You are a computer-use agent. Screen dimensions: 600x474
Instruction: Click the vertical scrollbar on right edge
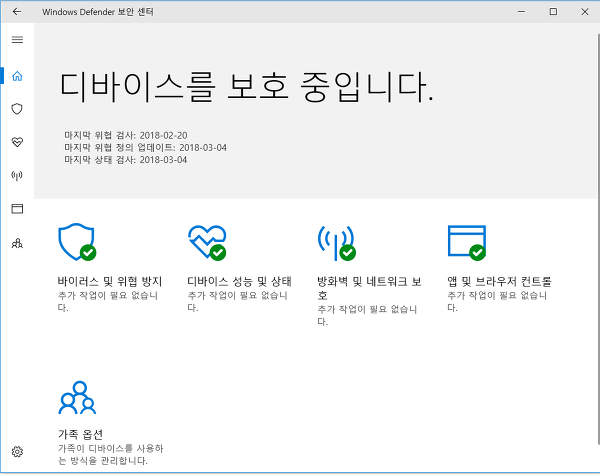tap(598, 239)
